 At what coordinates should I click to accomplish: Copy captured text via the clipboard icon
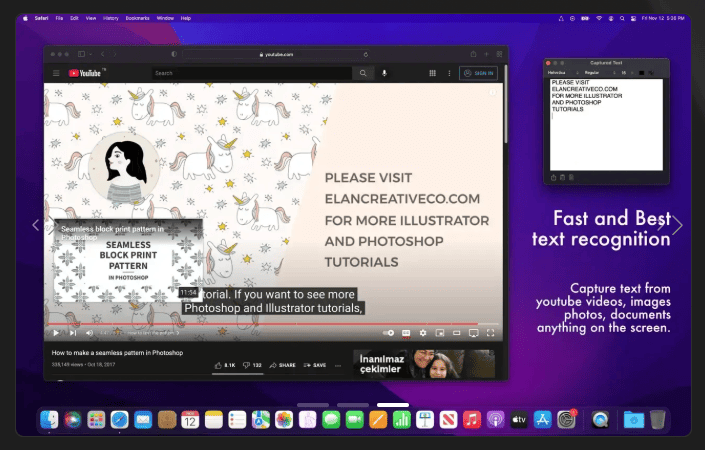(x=562, y=178)
